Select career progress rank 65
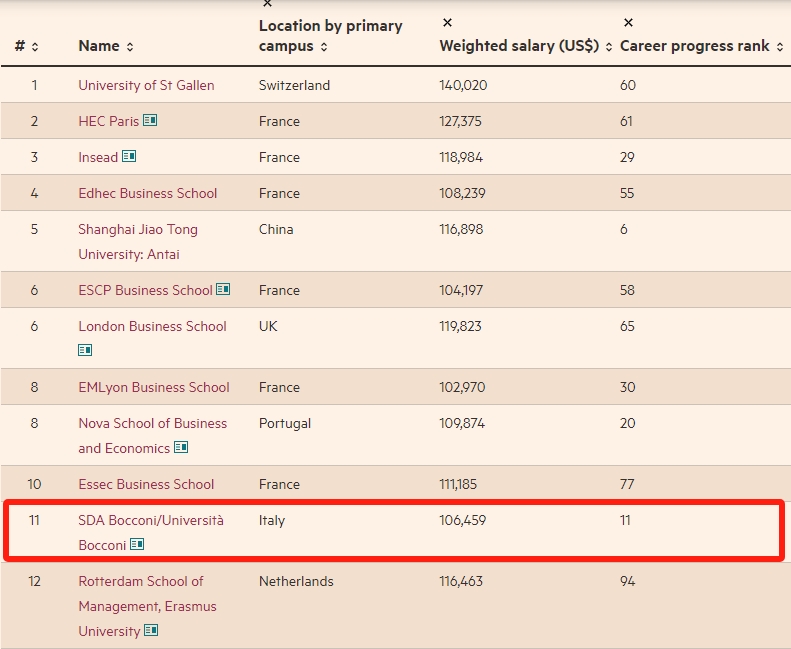Image resolution: width=791 pixels, height=649 pixels. coord(628,326)
